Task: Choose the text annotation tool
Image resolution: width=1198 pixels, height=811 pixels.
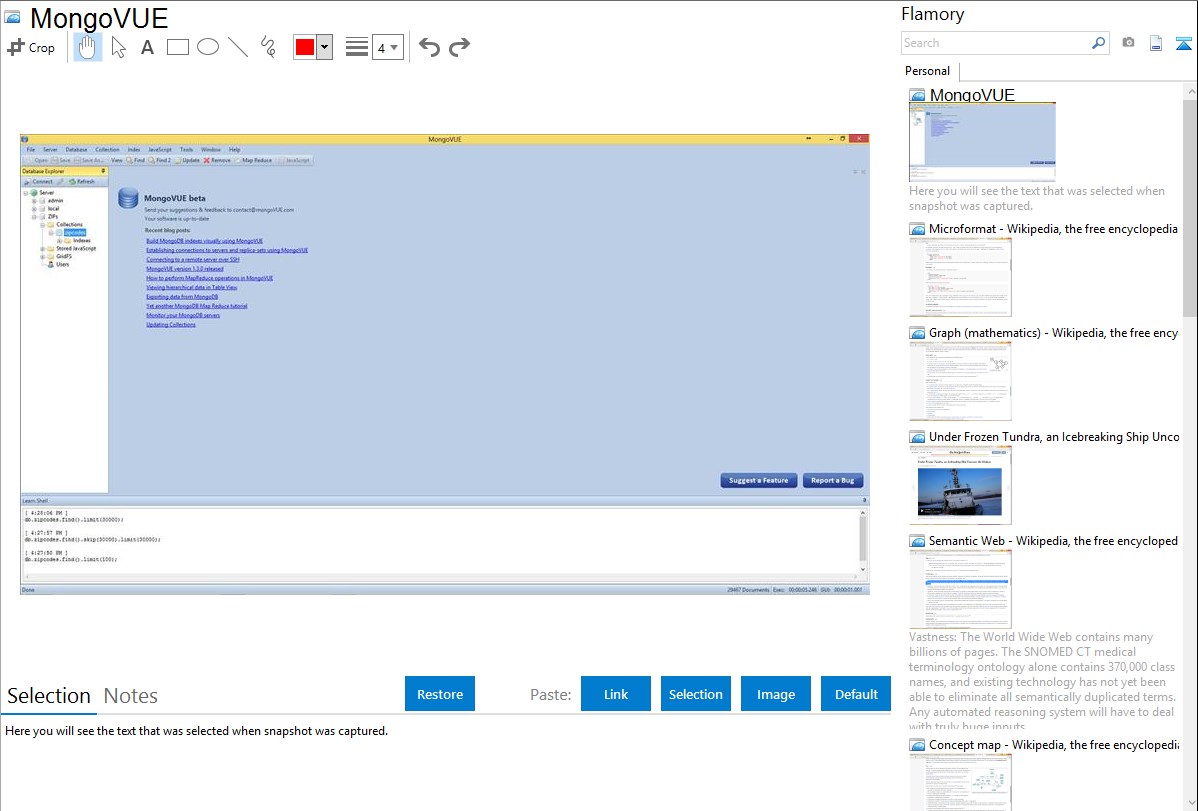Action: tap(147, 47)
